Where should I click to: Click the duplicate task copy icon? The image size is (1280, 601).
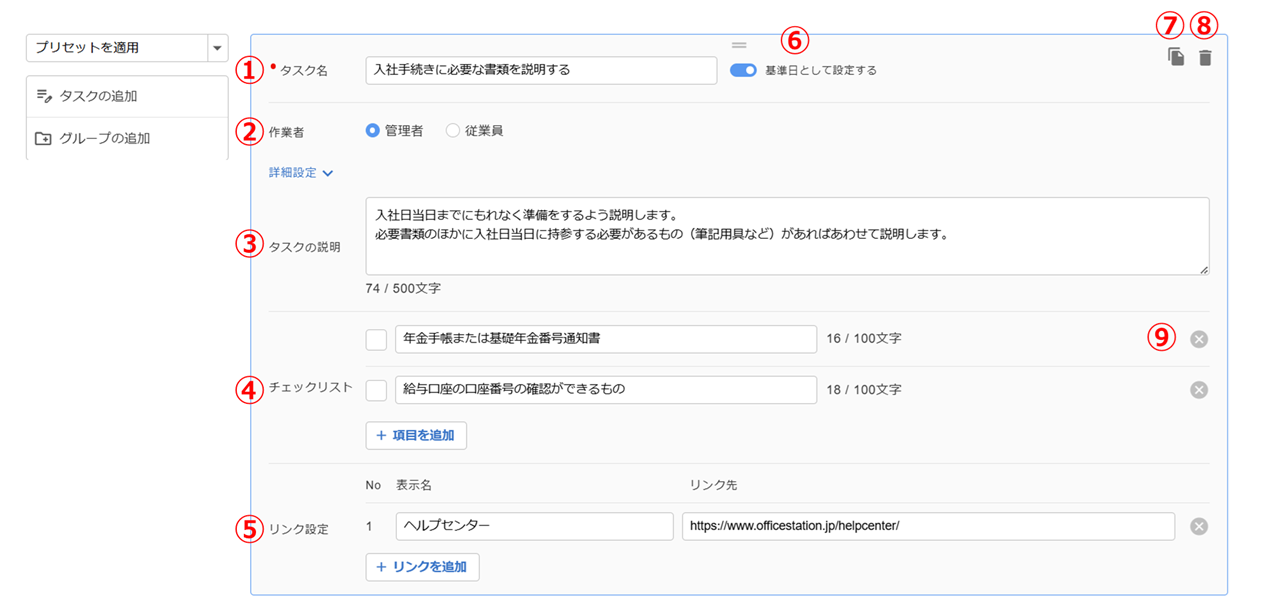coord(1176,58)
